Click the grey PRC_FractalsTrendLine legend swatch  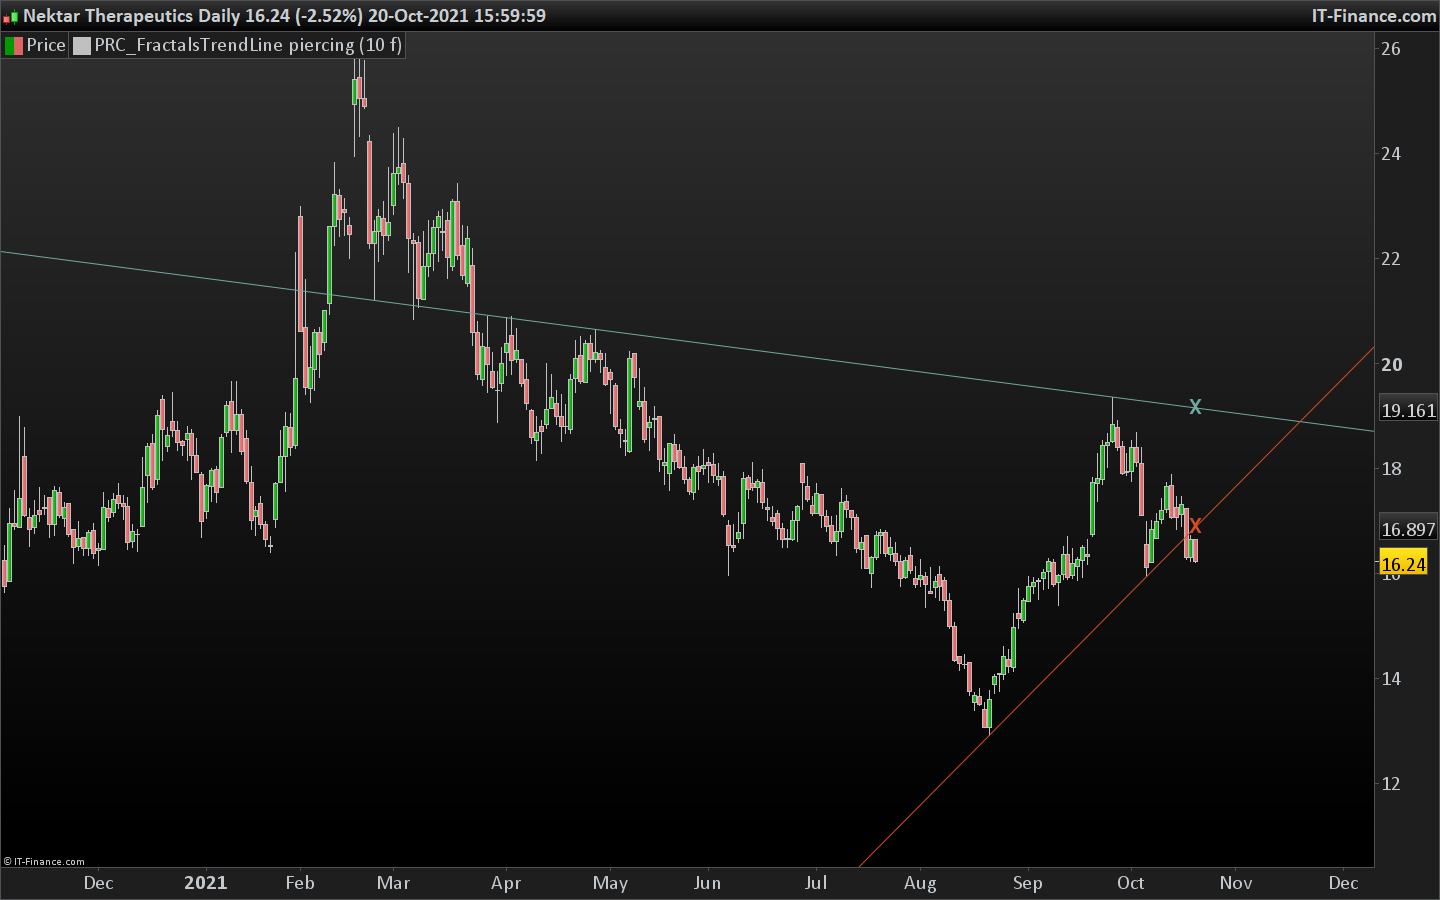pos(82,45)
